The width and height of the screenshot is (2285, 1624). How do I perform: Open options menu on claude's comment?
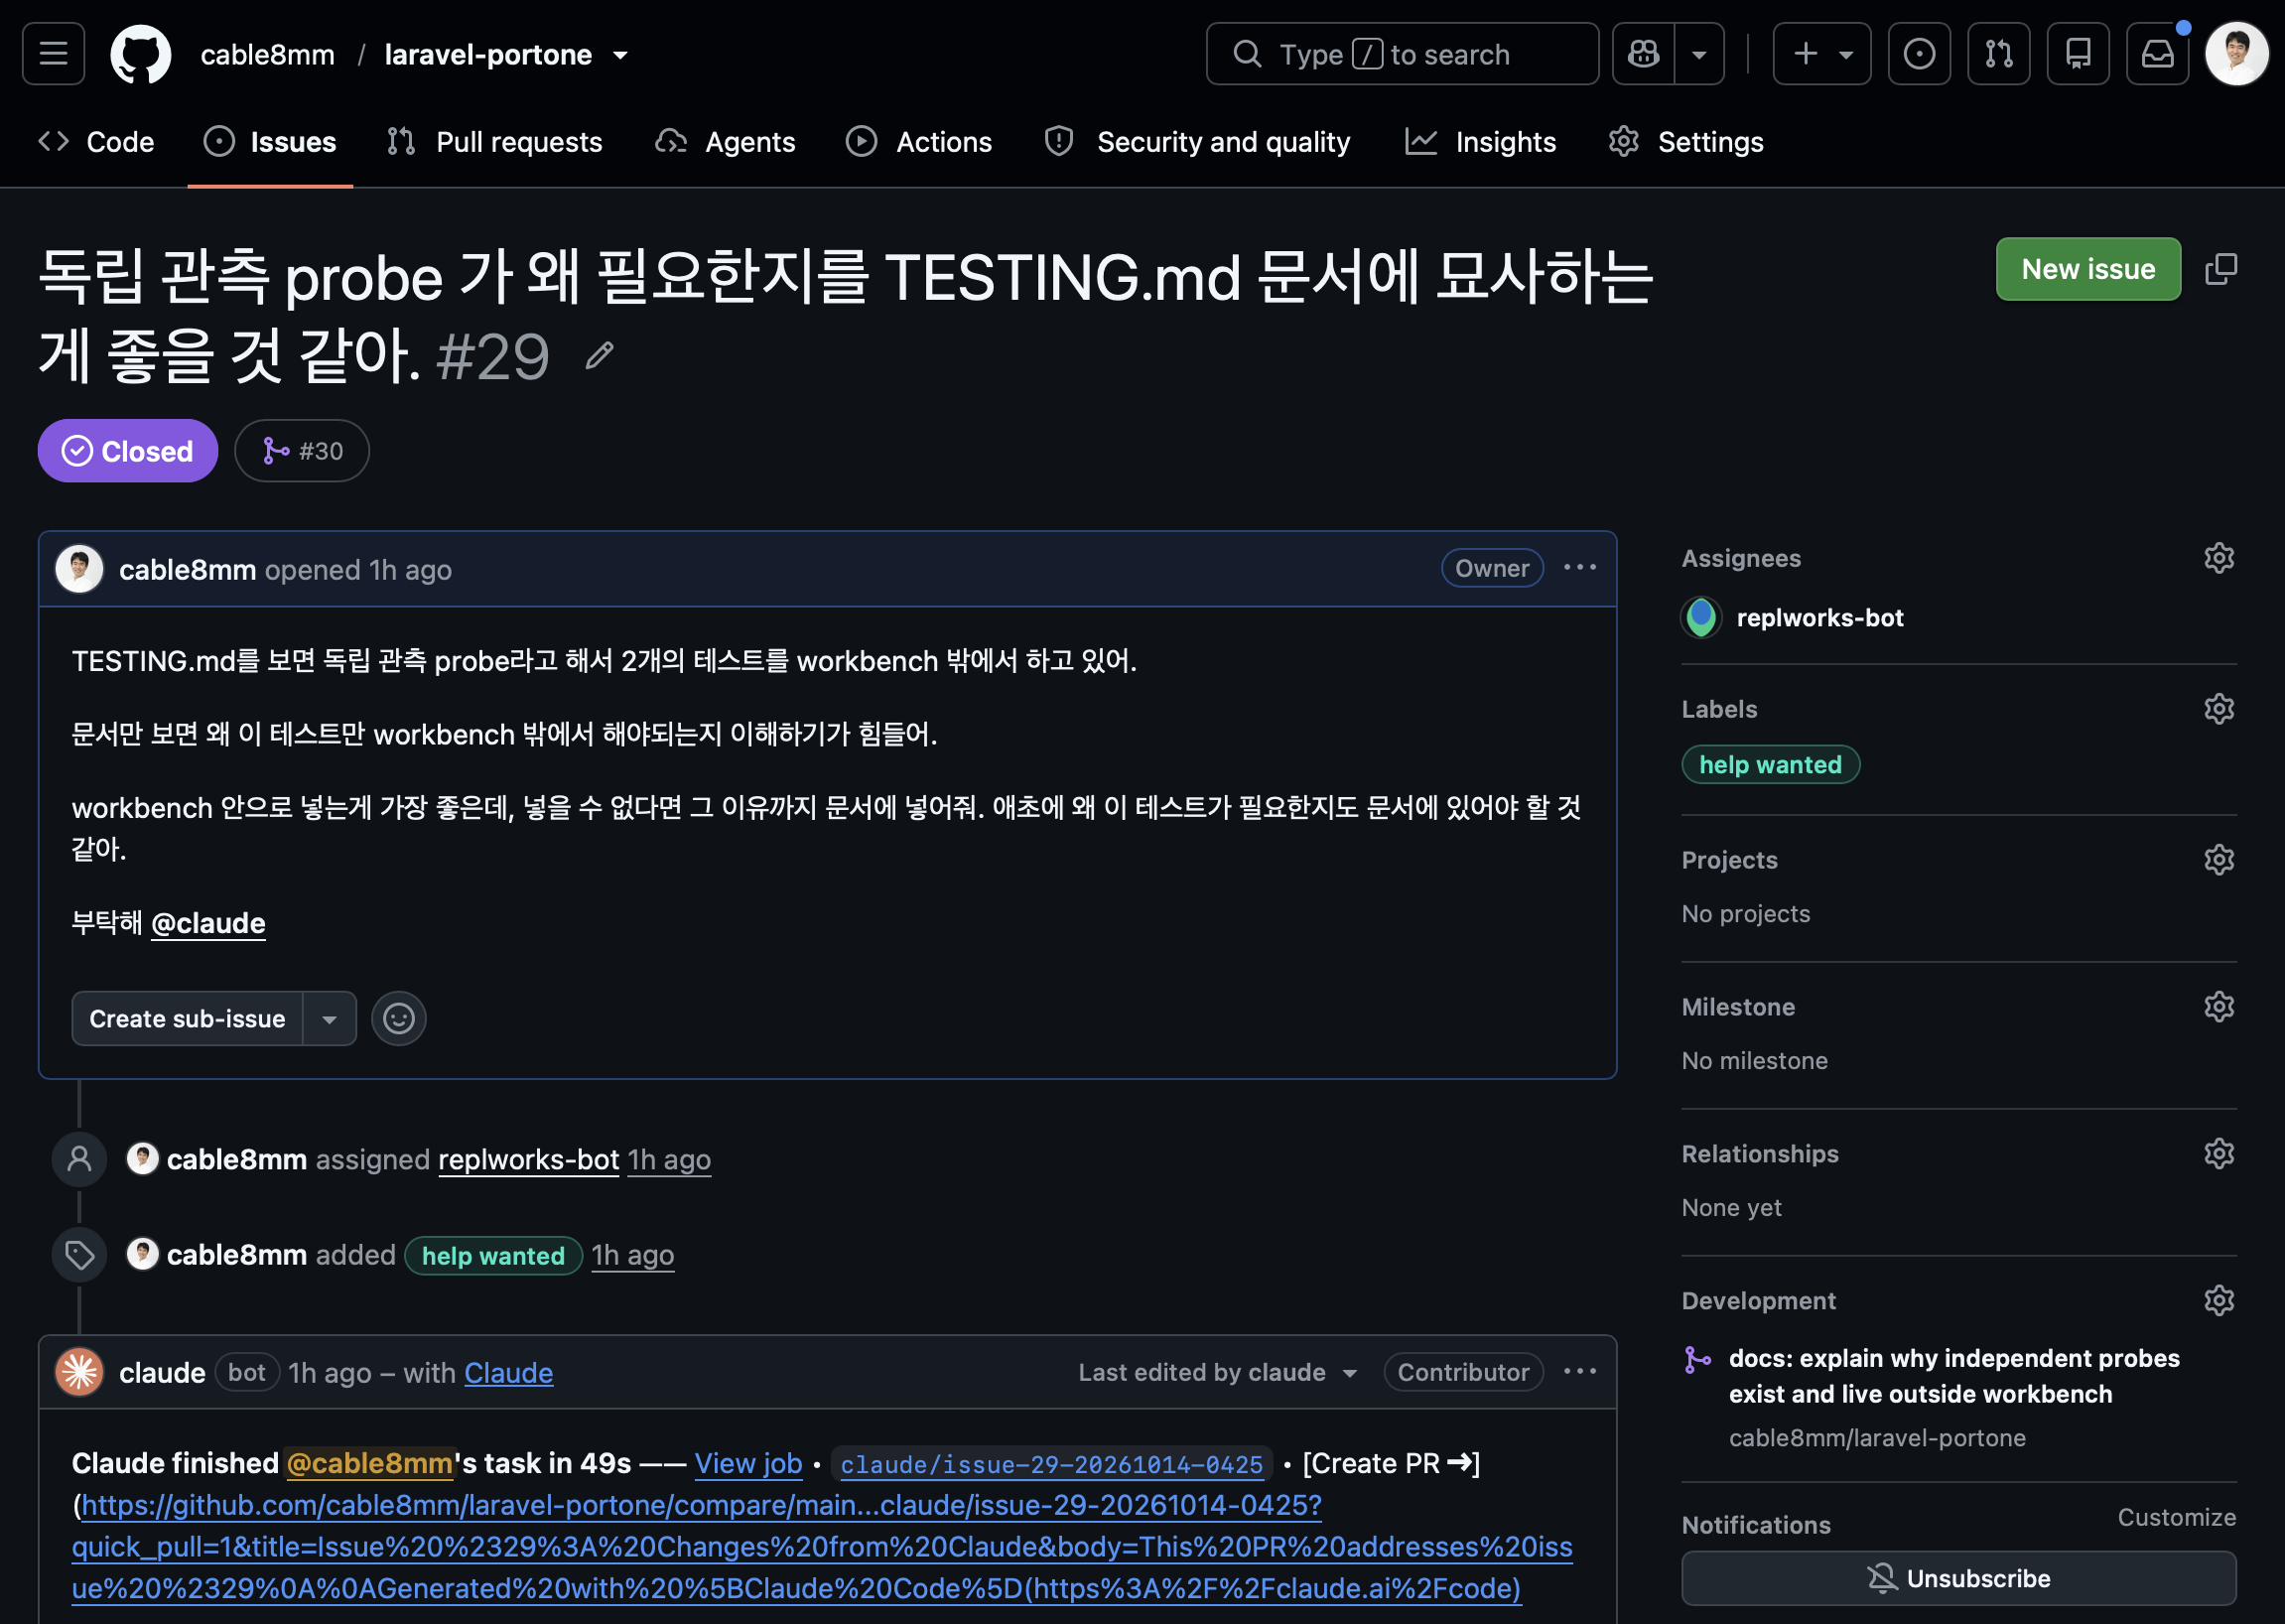tap(1580, 1372)
